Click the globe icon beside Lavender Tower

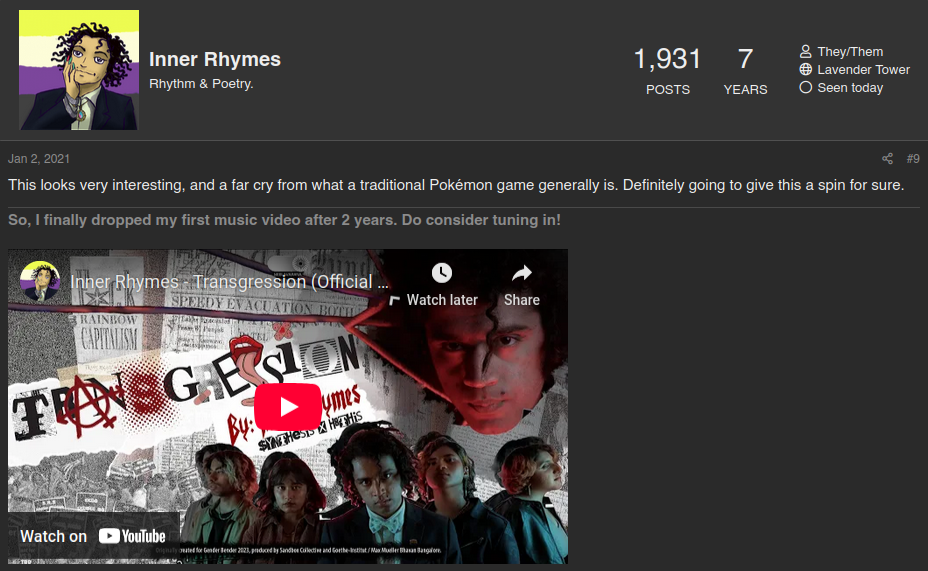point(805,70)
